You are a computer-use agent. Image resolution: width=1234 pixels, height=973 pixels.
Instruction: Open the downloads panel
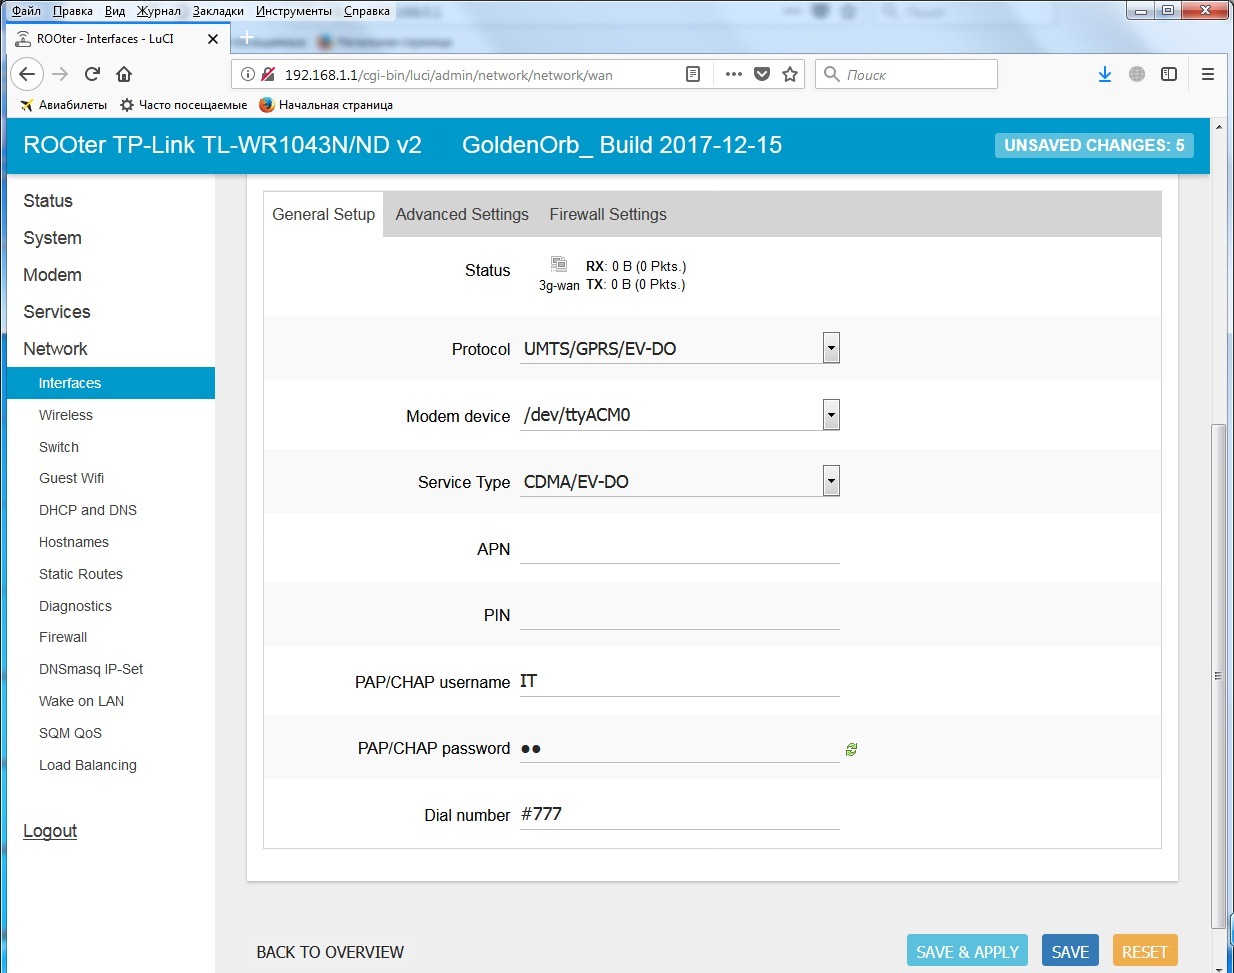[x=1105, y=74]
